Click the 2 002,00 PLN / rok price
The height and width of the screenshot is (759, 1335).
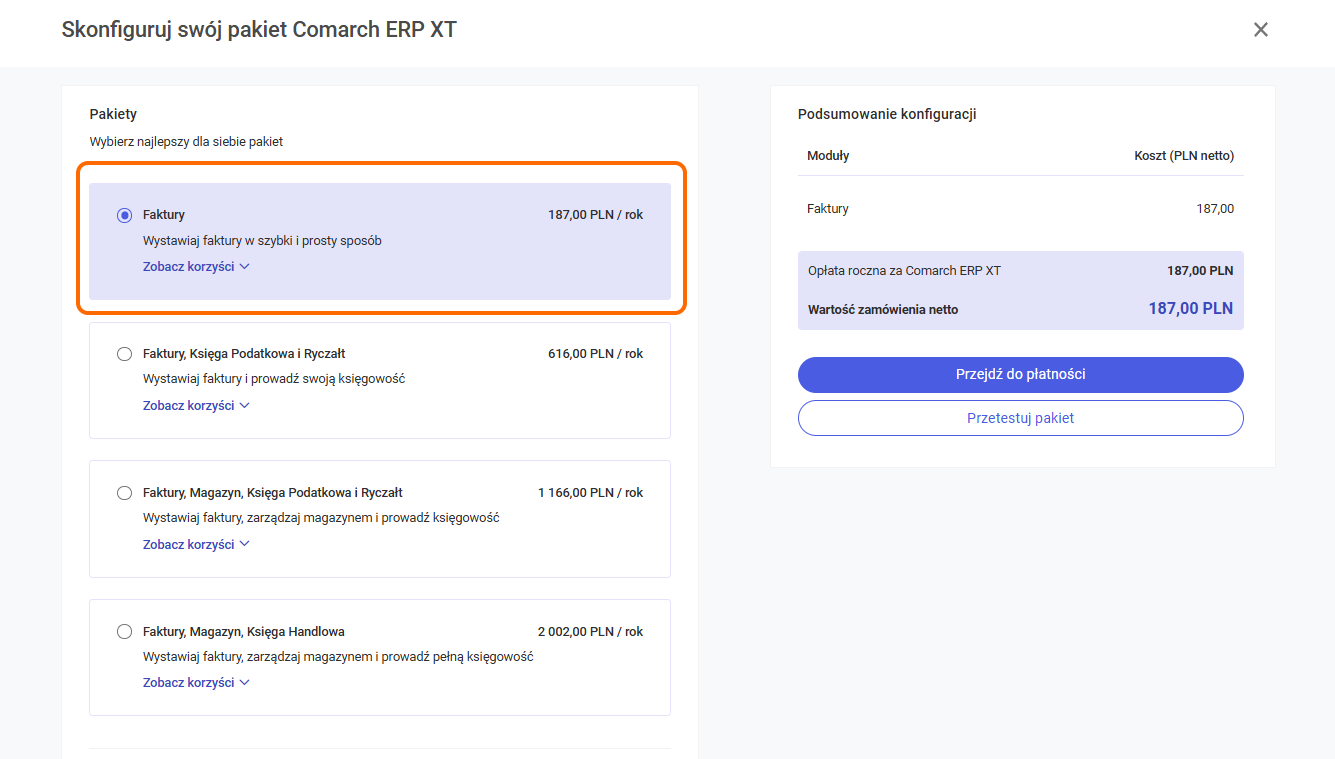click(590, 632)
